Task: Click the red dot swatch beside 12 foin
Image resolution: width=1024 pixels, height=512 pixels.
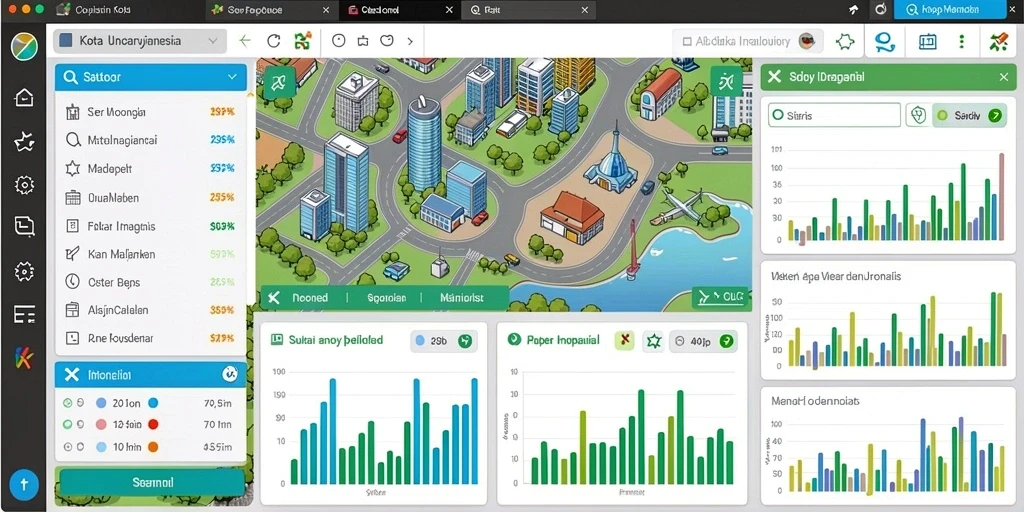Action: pyautogui.click(x=153, y=424)
